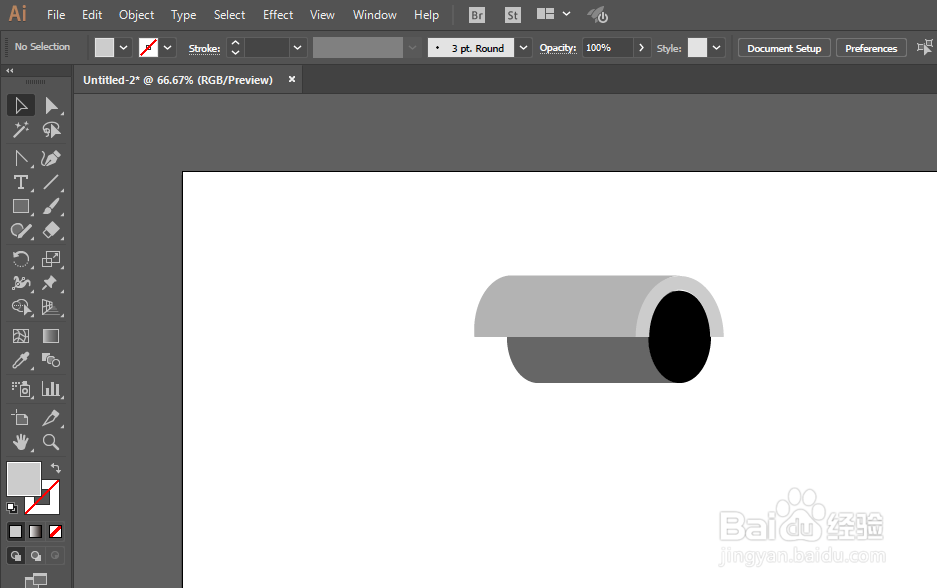Viewport: 937px width, 588px height.
Task: Select the Selection tool arrow
Action: [21, 106]
